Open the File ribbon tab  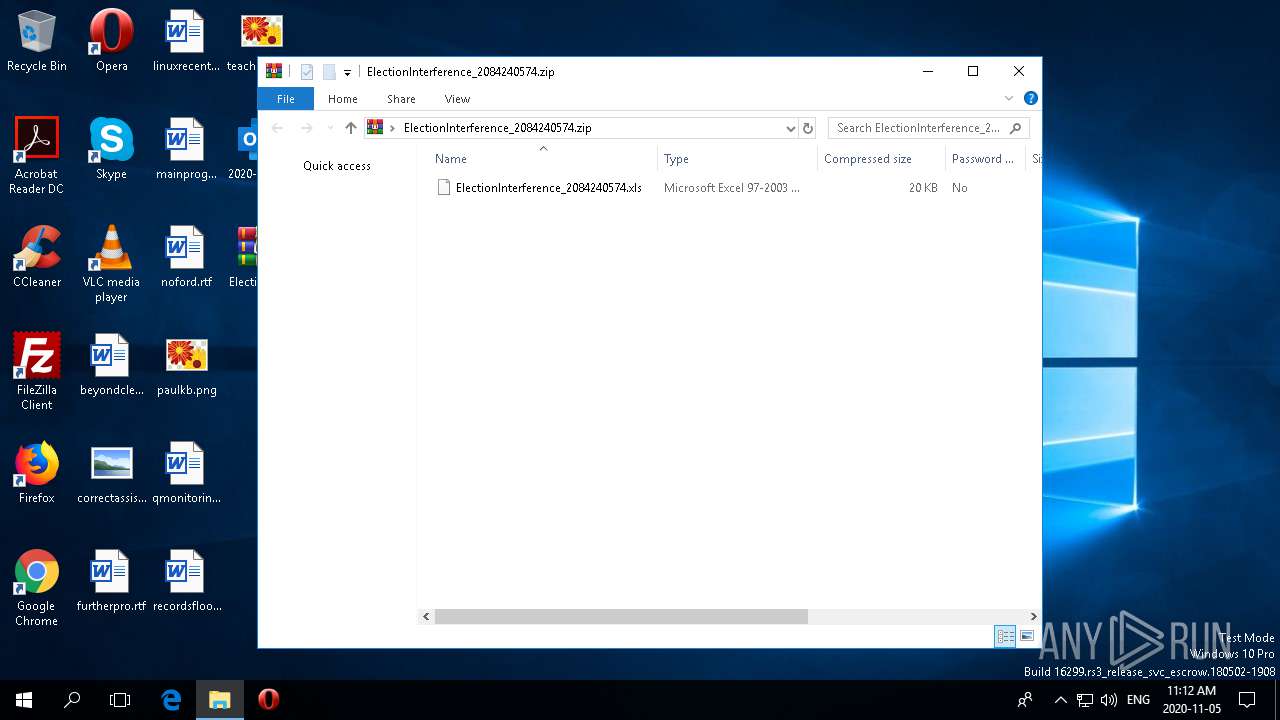(285, 99)
